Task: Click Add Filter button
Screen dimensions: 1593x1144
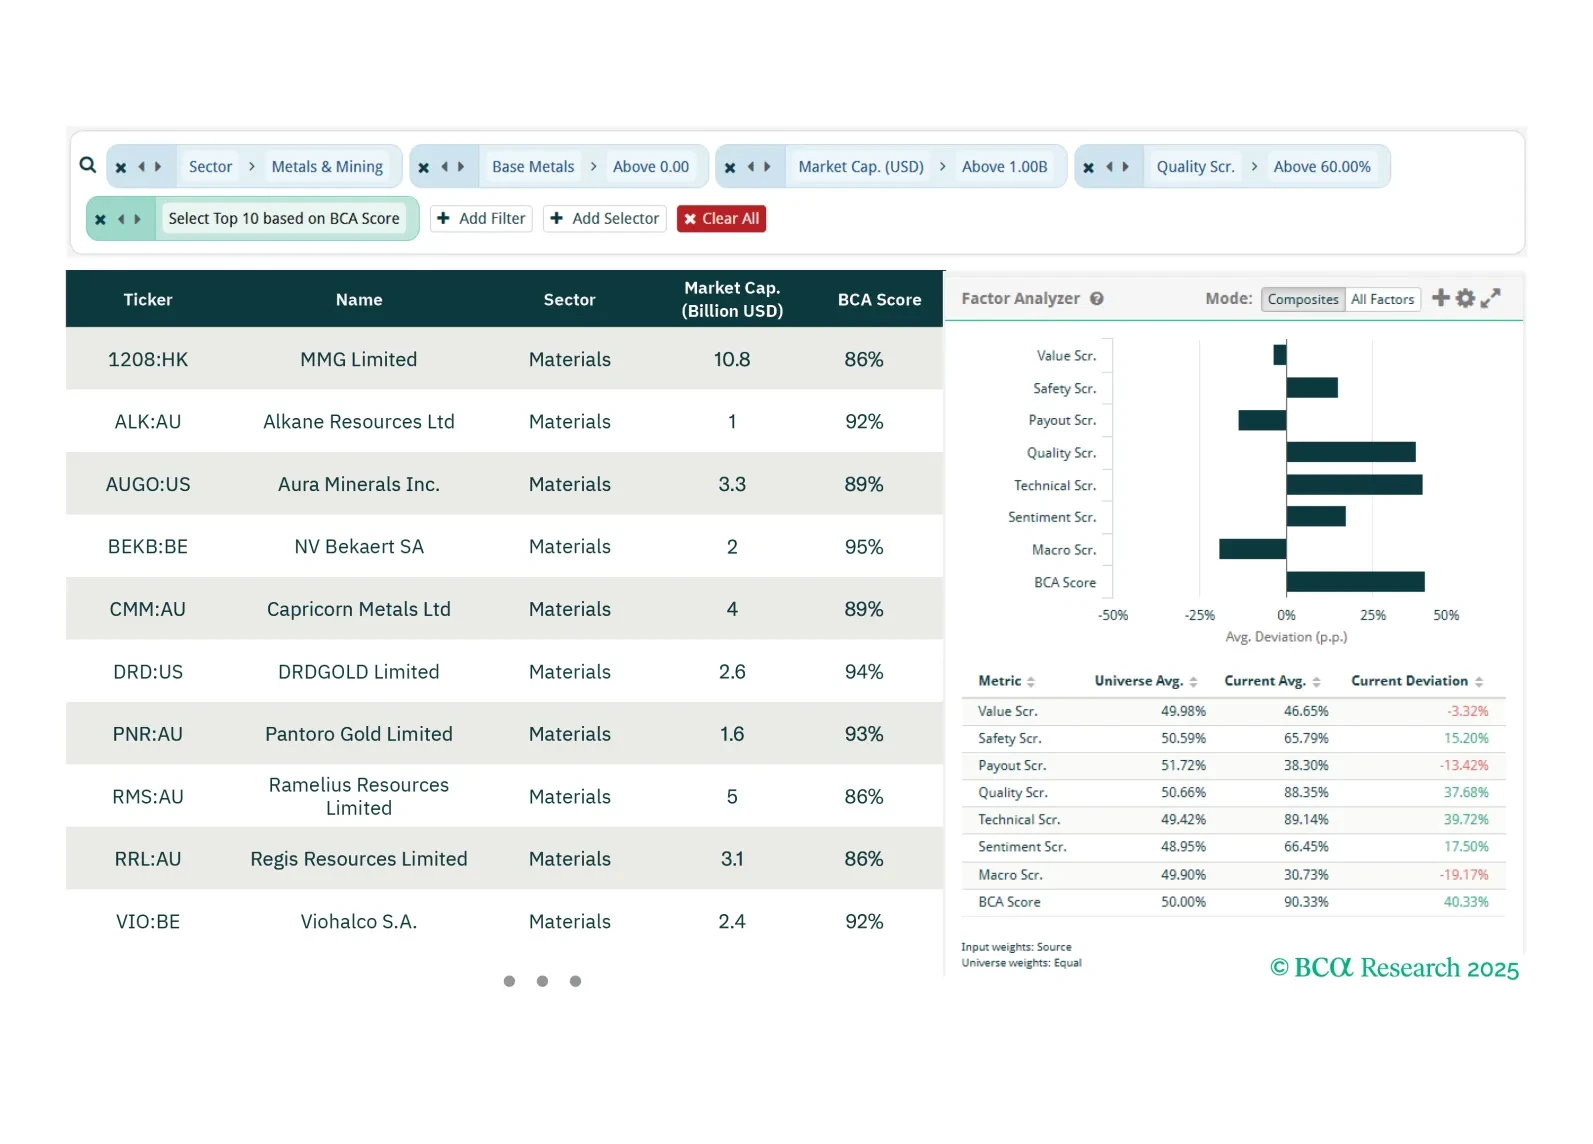Action: coord(481,219)
